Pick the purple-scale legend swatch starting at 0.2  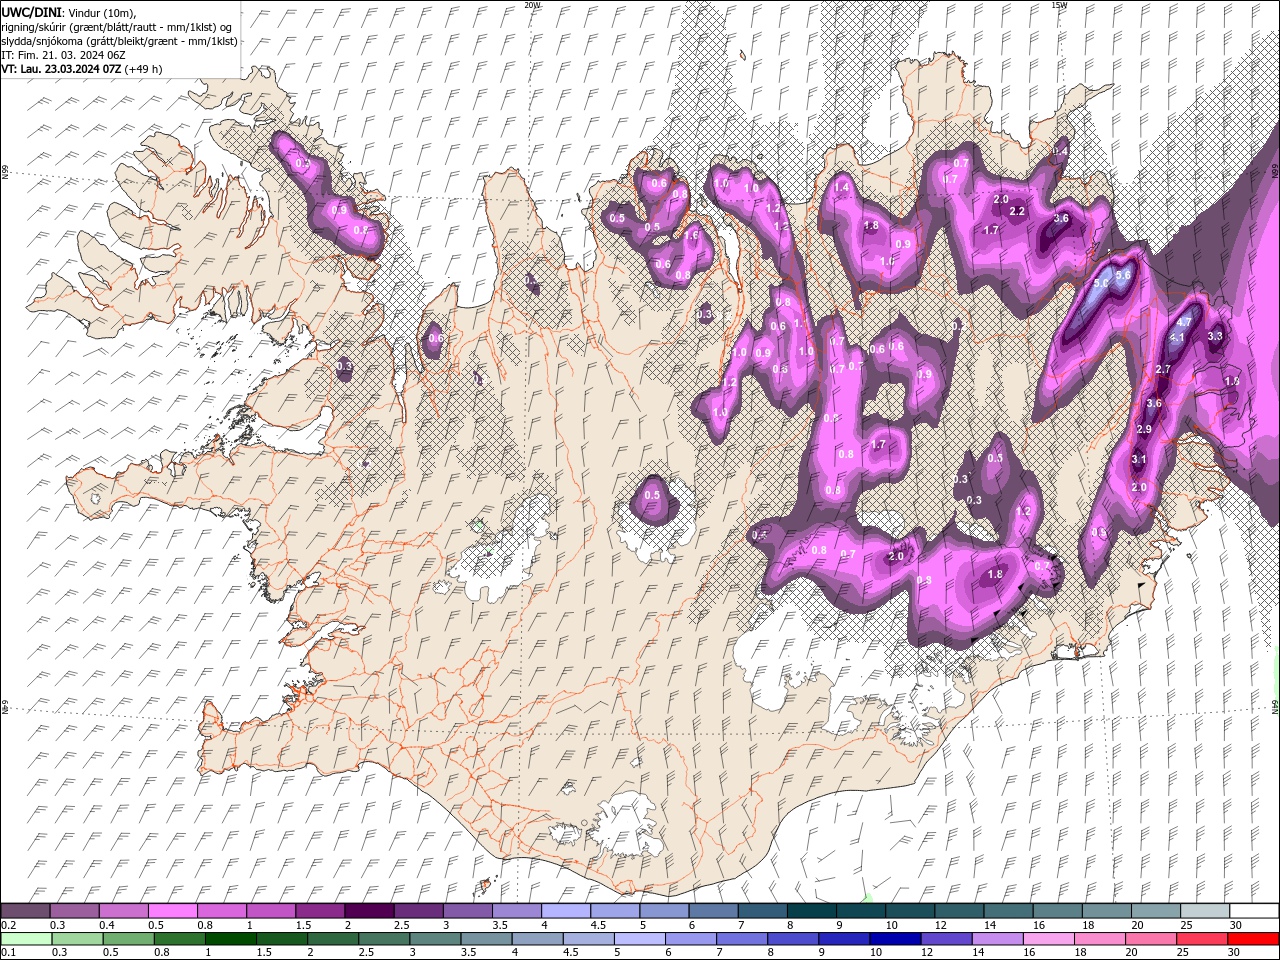25,911
